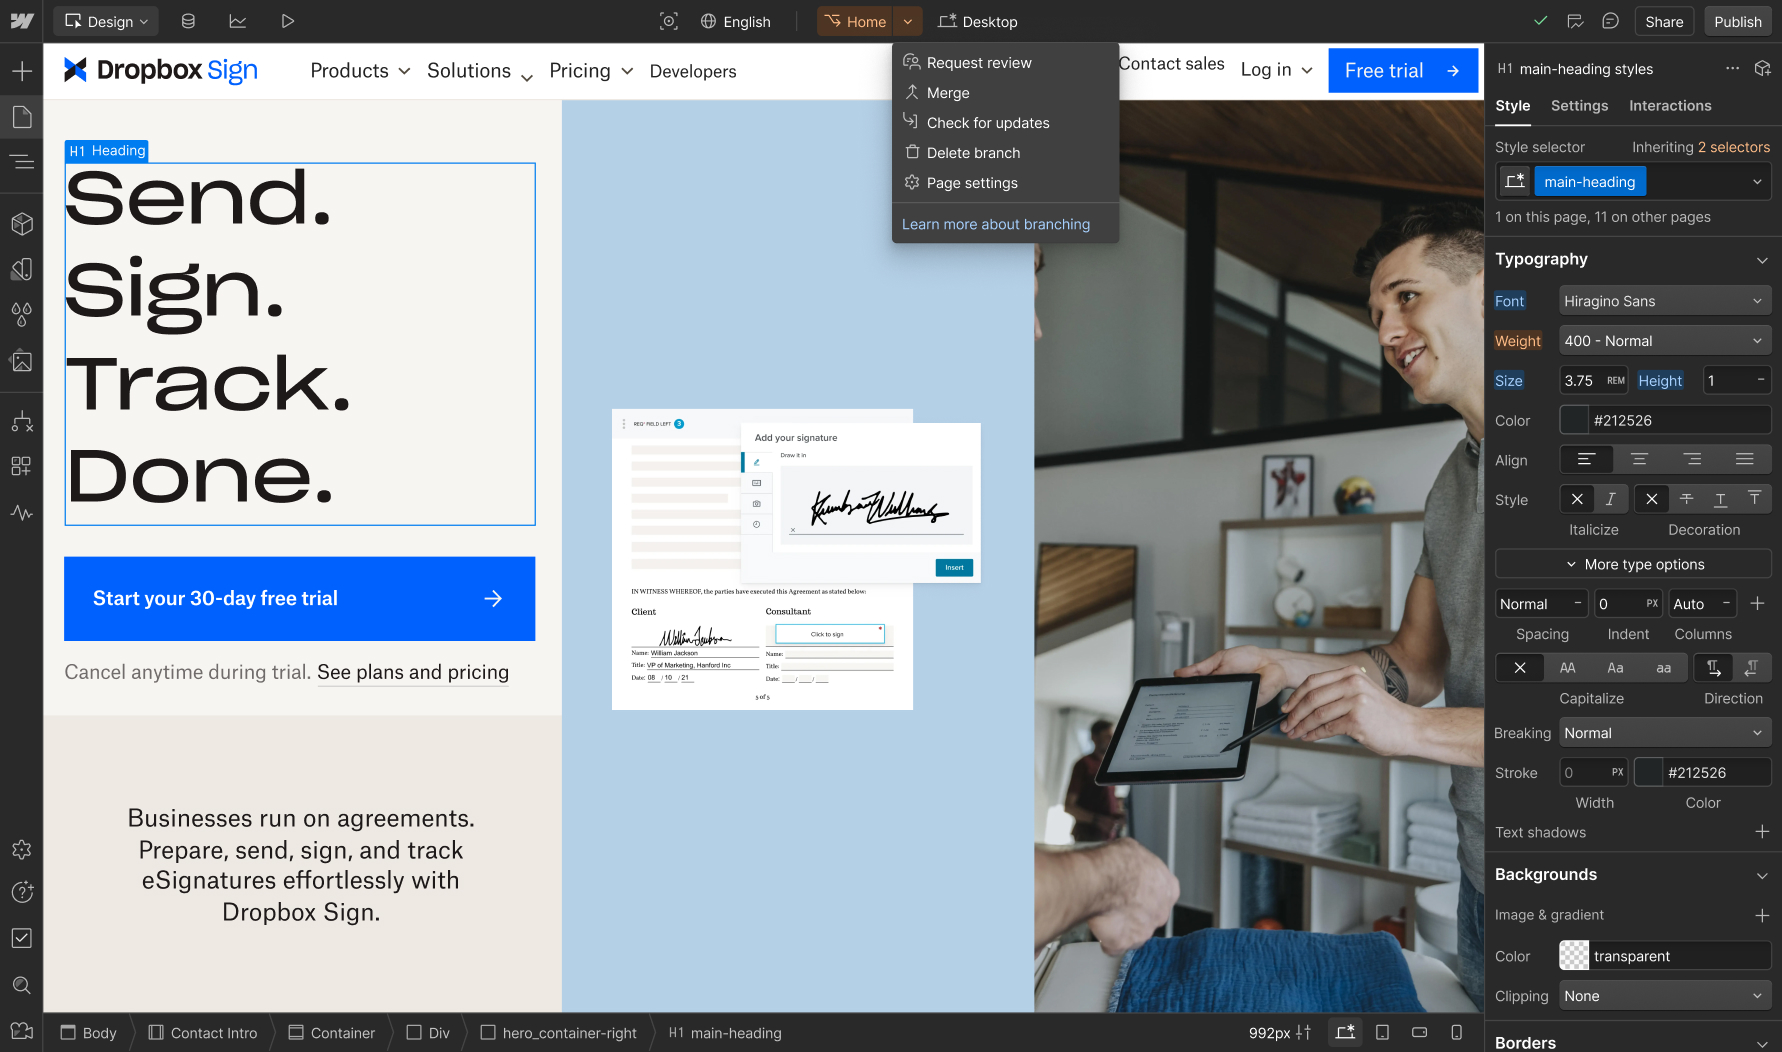This screenshot has height=1052, width=1782.
Task: Click the typography color swatch #212526
Action: [x=1575, y=421]
